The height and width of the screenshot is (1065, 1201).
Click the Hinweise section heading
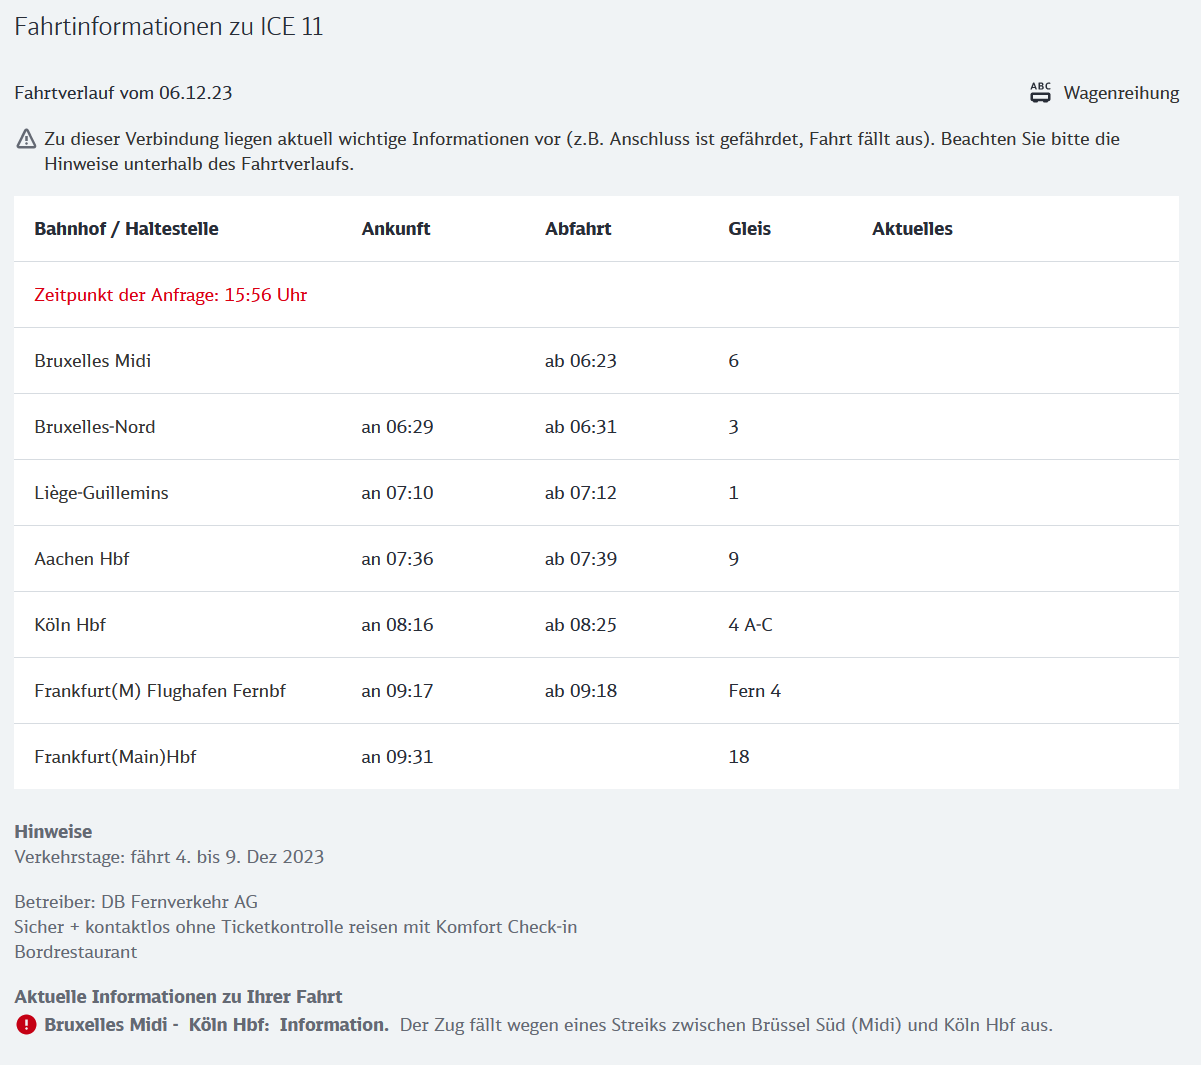coord(53,832)
